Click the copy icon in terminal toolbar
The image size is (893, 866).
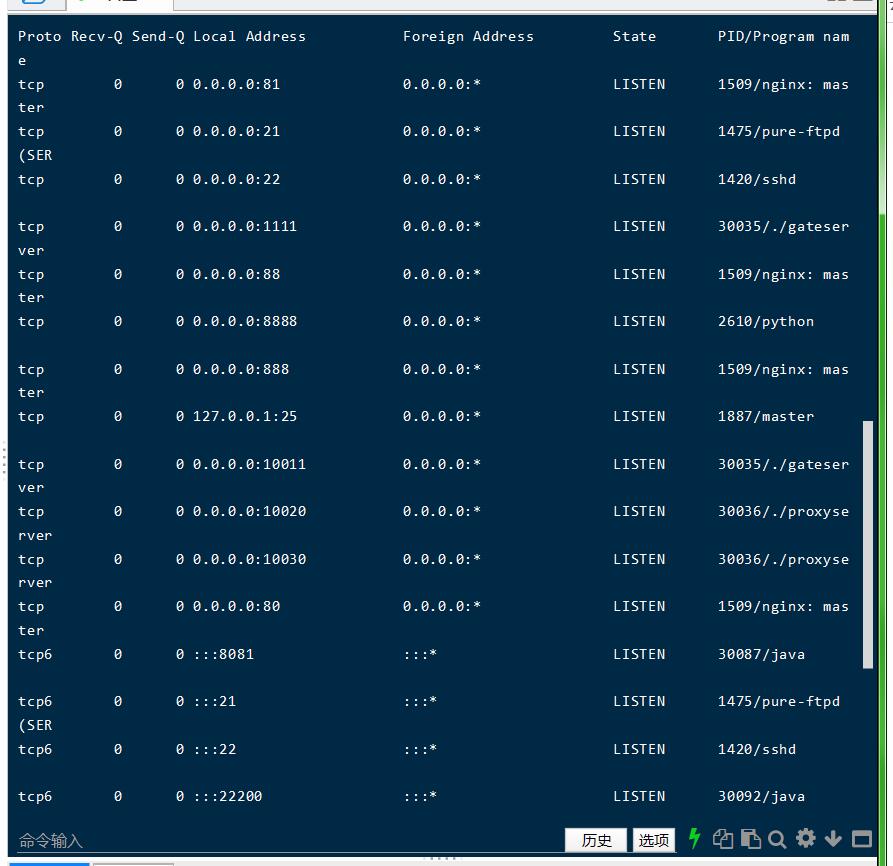tap(723, 839)
